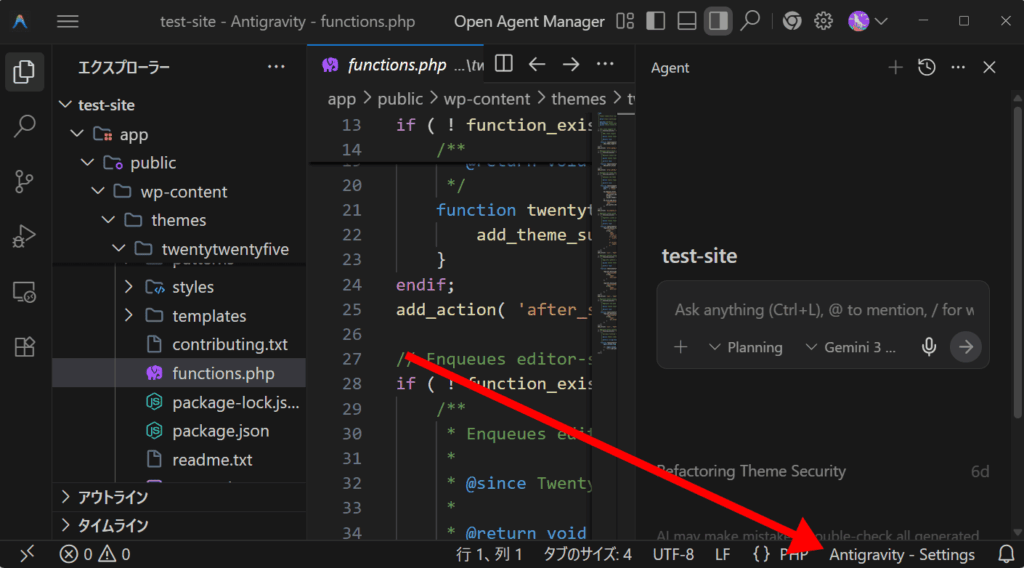The image size is (1024, 568).
Task: Open the Extensions view icon
Action: [x=25, y=347]
